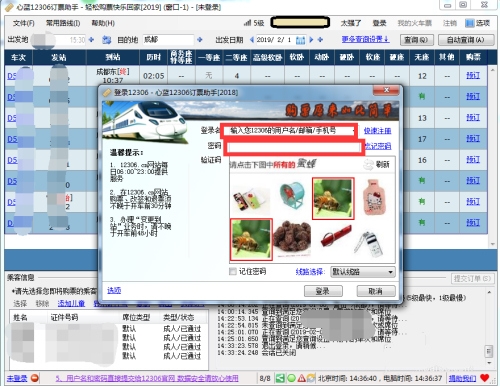This screenshot has height=386, width=500.
Task: Click the 二等座 column header
Action: 237,57
